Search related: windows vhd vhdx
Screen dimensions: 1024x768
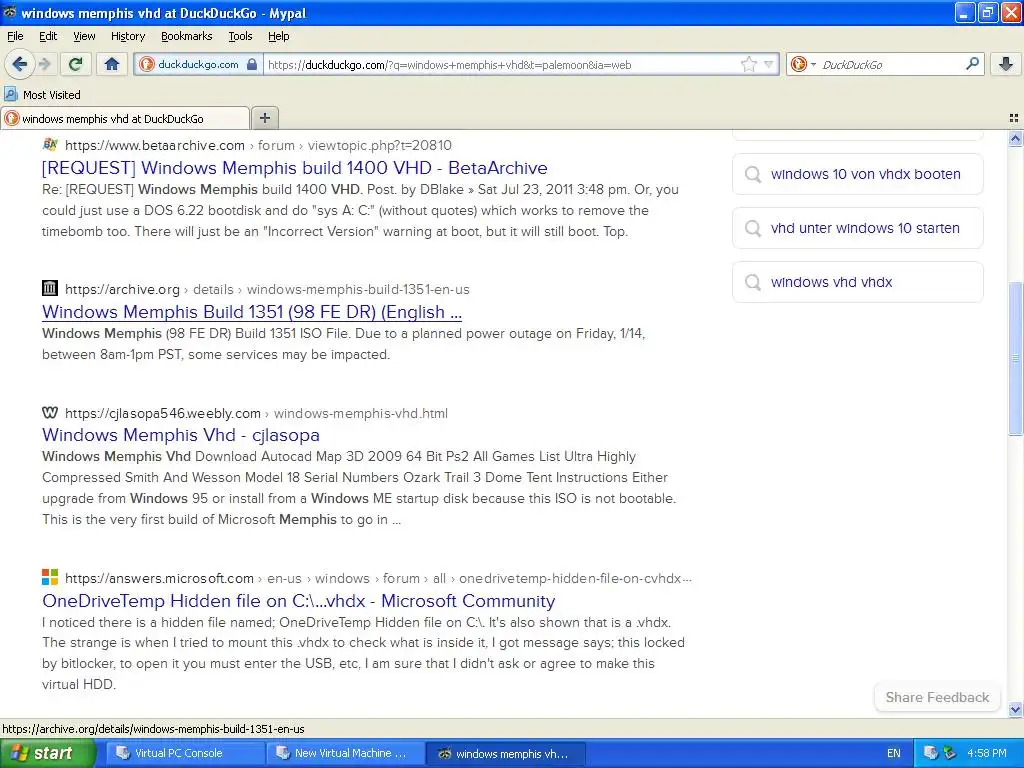click(x=857, y=282)
